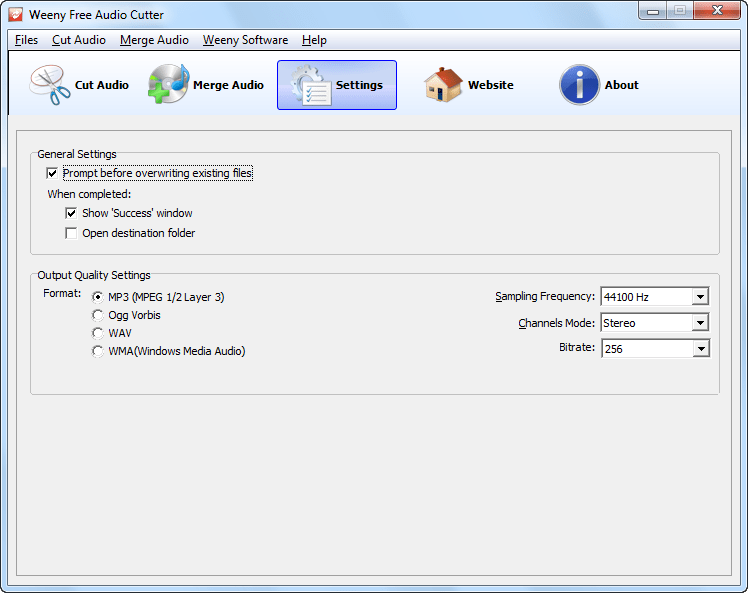Click the 'Channels Mode:' label
Viewport: 748px width, 593px height.
tap(557, 323)
